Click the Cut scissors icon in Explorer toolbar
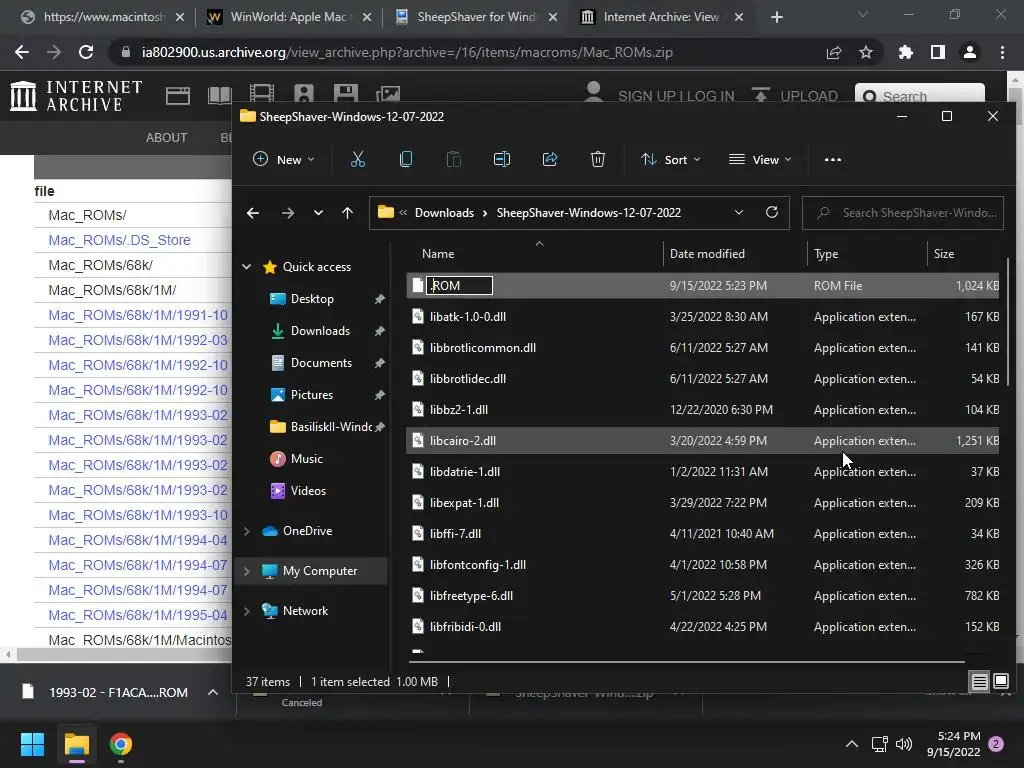Screen dimensions: 1024x768 click(x=358, y=159)
